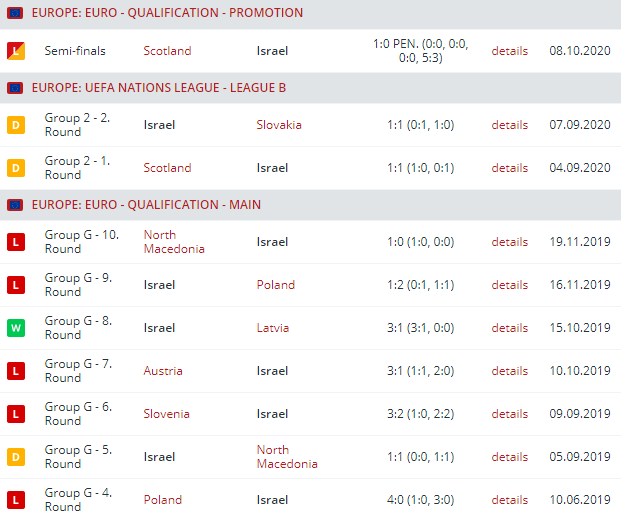Image resolution: width=625 pixels, height=517 pixels.
Task: Open Europe: Euro - Qualification - Main header
Action: tap(146, 205)
